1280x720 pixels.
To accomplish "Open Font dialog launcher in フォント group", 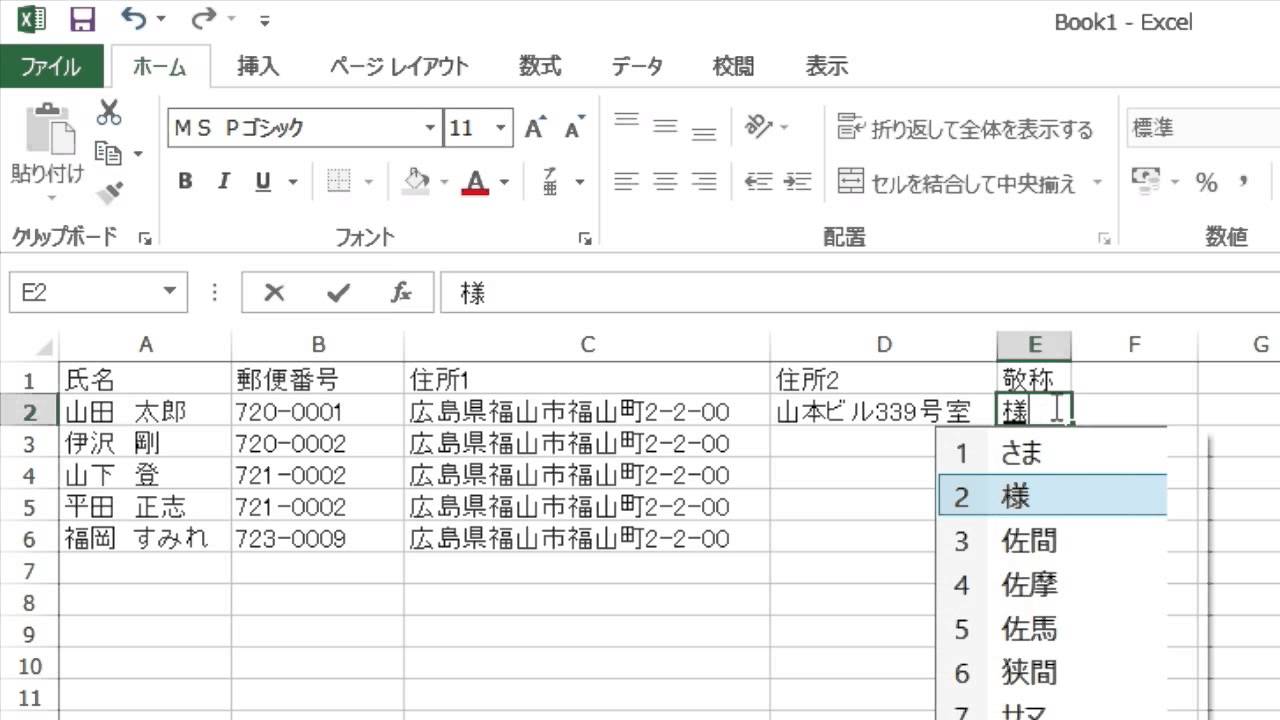I will click(585, 238).
